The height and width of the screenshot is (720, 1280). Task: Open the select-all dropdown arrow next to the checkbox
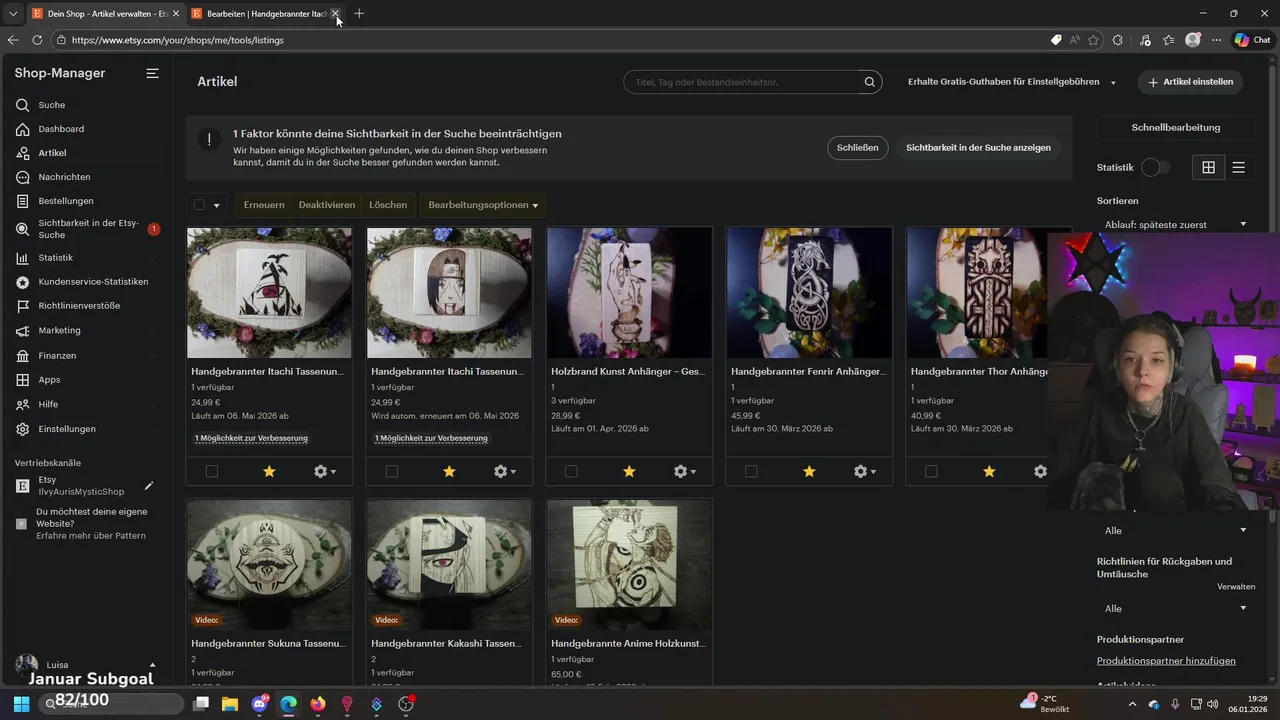pyautogui.click(x=216, y=205)
